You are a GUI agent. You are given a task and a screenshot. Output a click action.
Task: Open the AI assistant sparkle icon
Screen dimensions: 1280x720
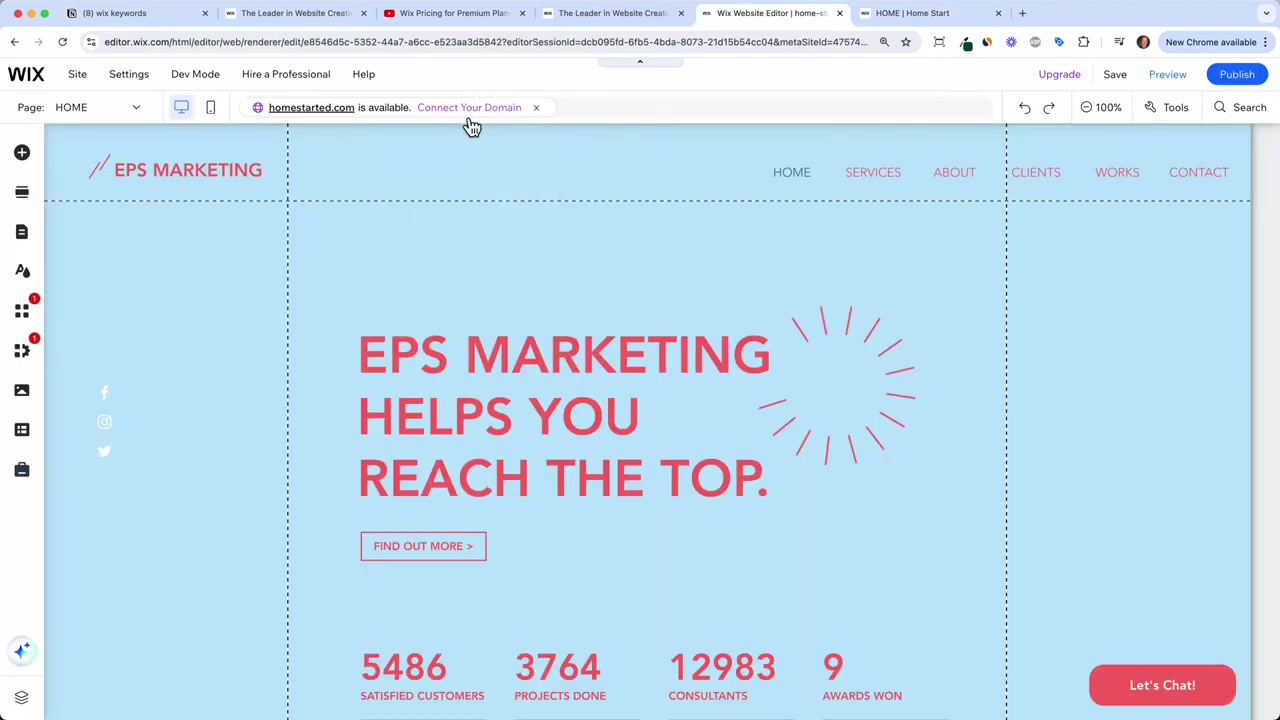point(22,651)
